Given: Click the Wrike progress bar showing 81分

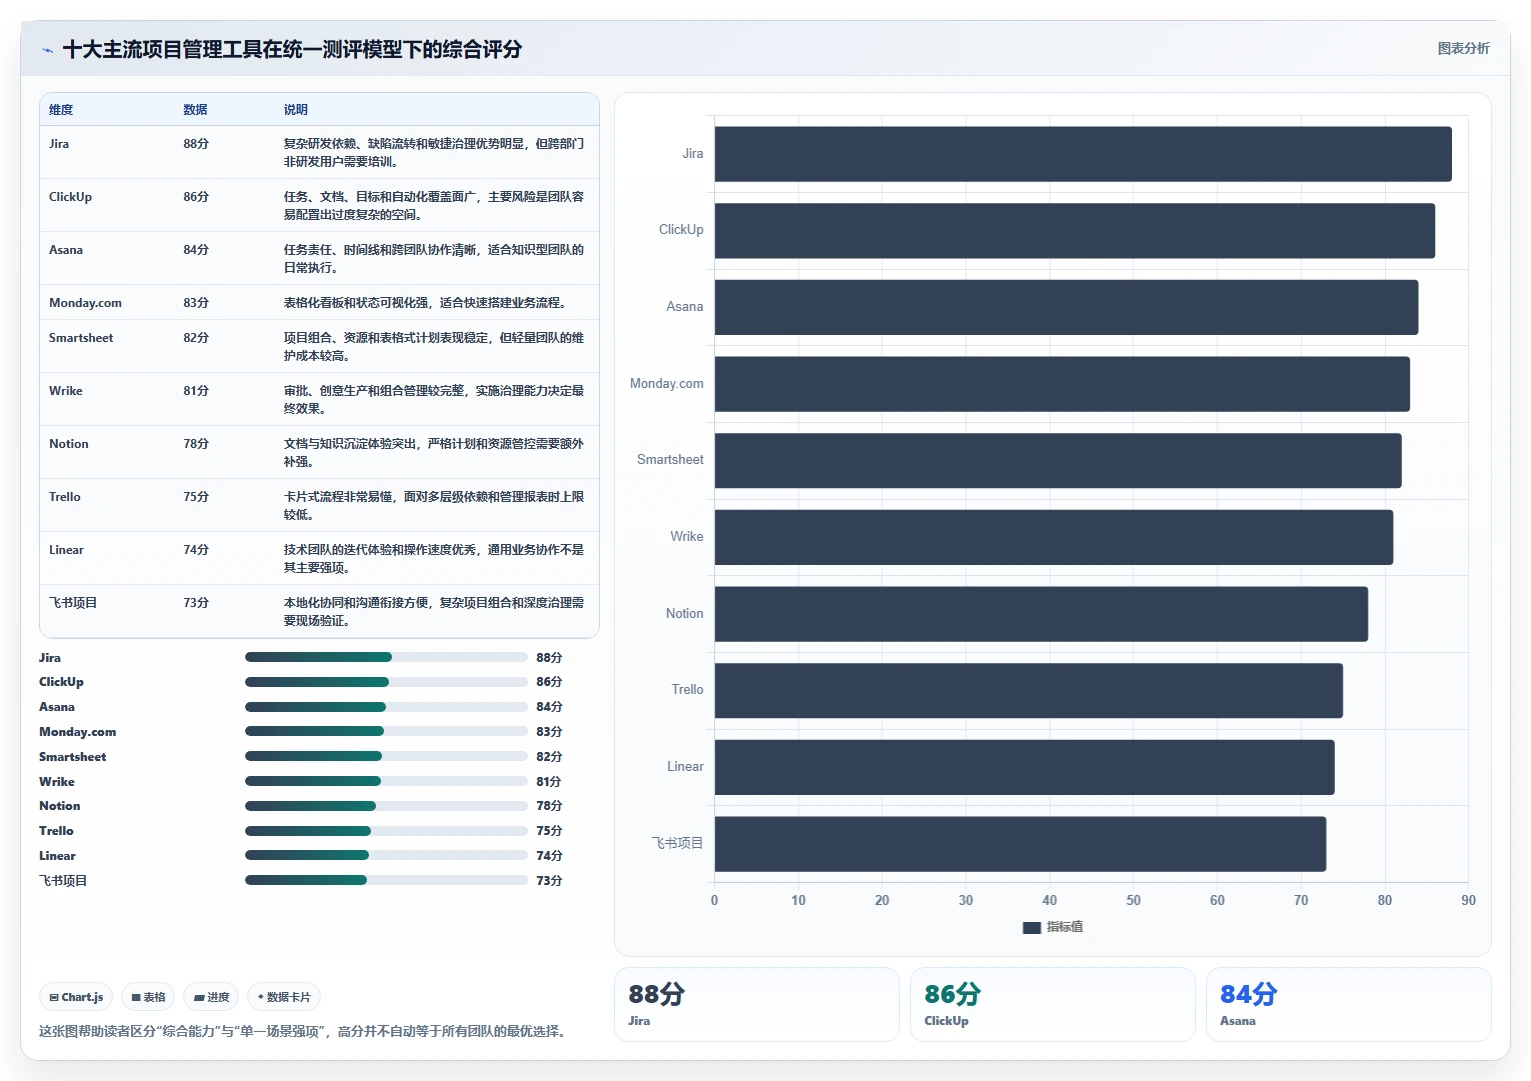Looking at the screenshot, I should pyautogui.click(x=386, y=781).
